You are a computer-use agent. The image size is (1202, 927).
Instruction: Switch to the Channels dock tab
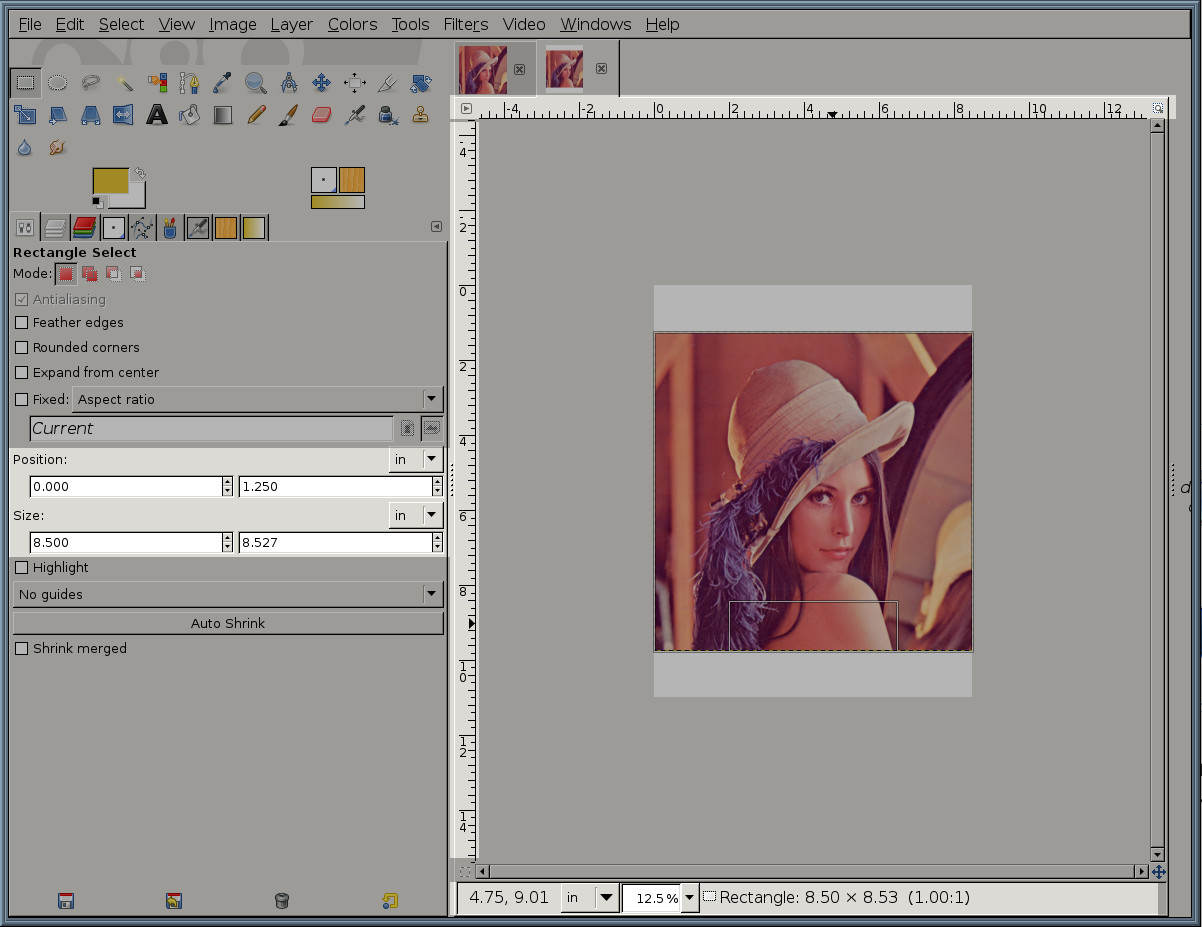(84, 228)
